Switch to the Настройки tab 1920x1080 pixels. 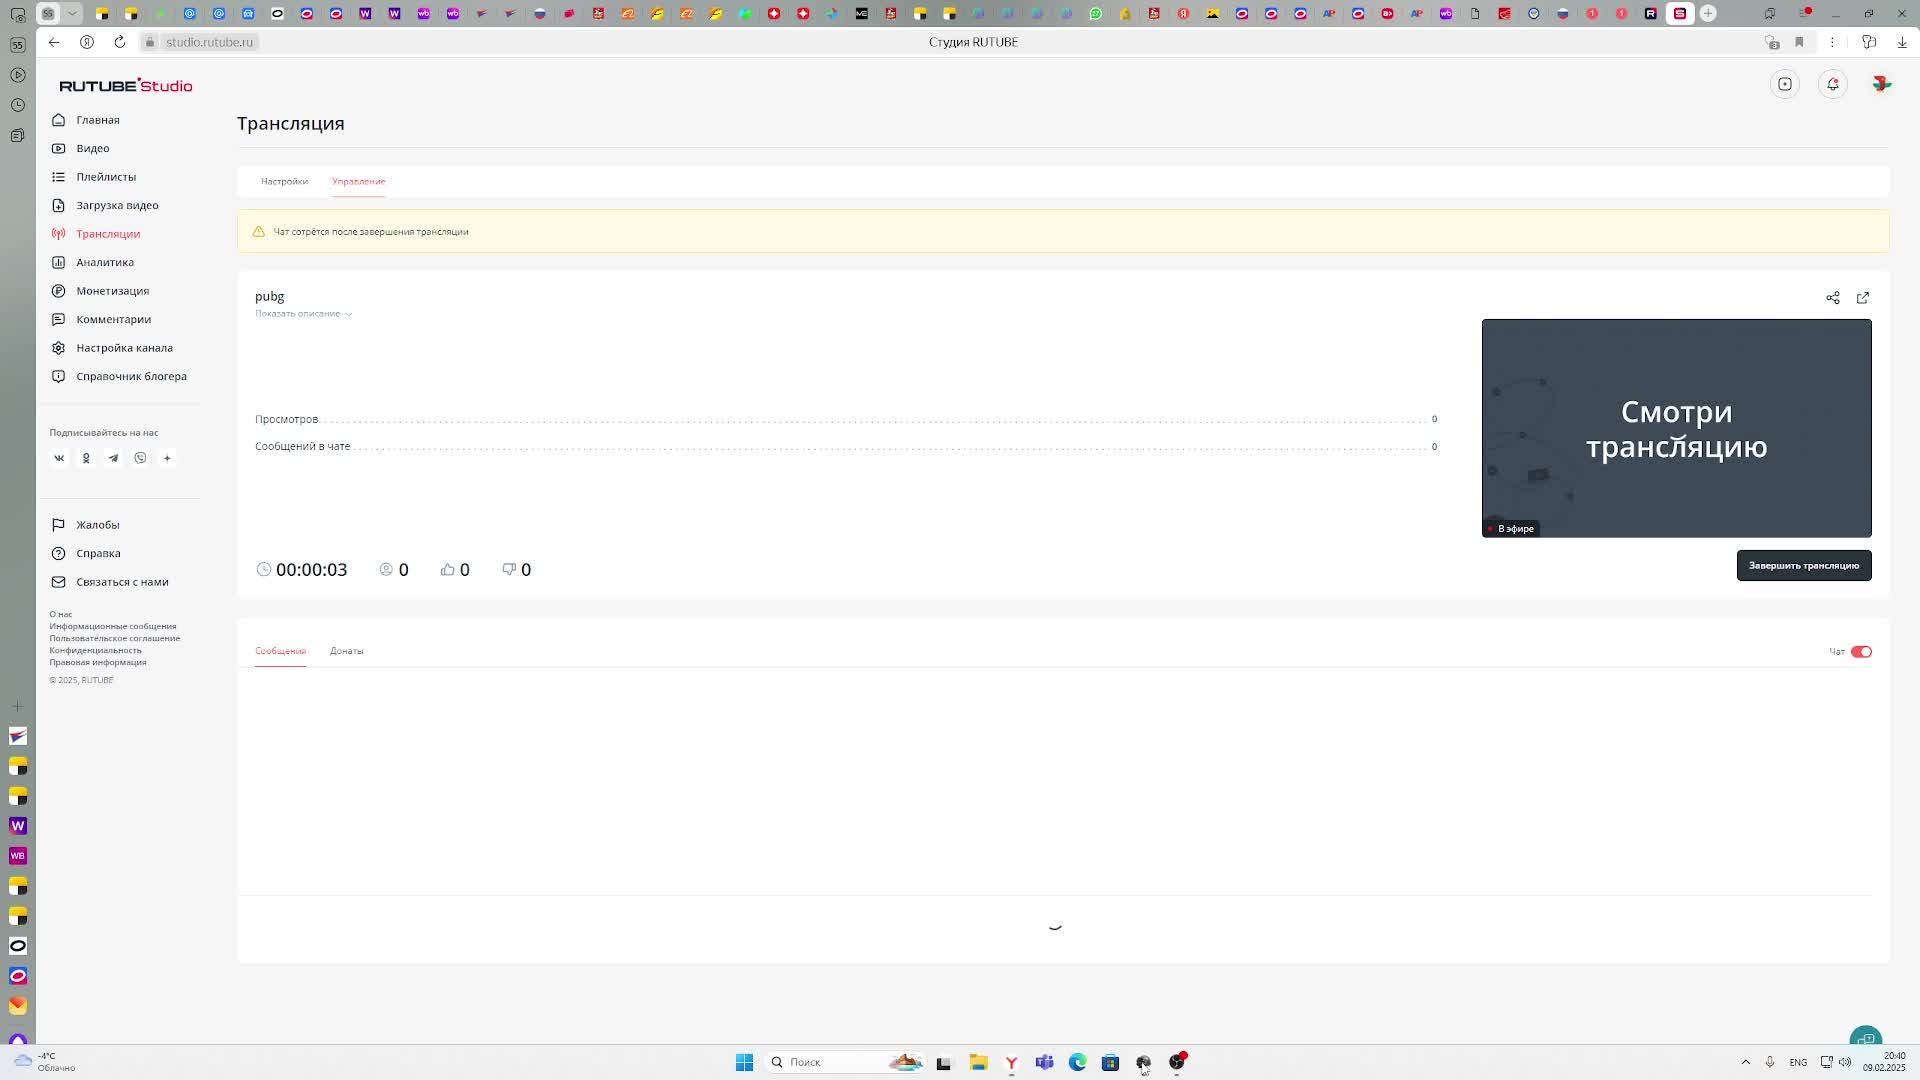pos(284,182)
